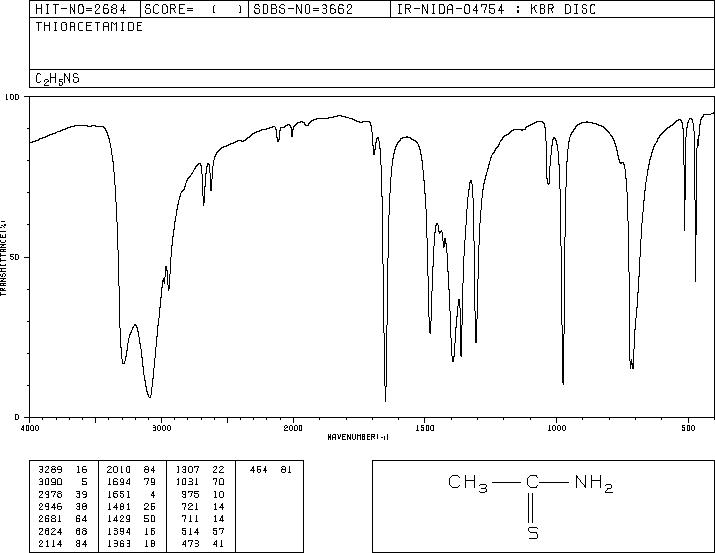The image size is (715, 553).
Task: Select the SCORE= header field
Action: click(194, 10)
